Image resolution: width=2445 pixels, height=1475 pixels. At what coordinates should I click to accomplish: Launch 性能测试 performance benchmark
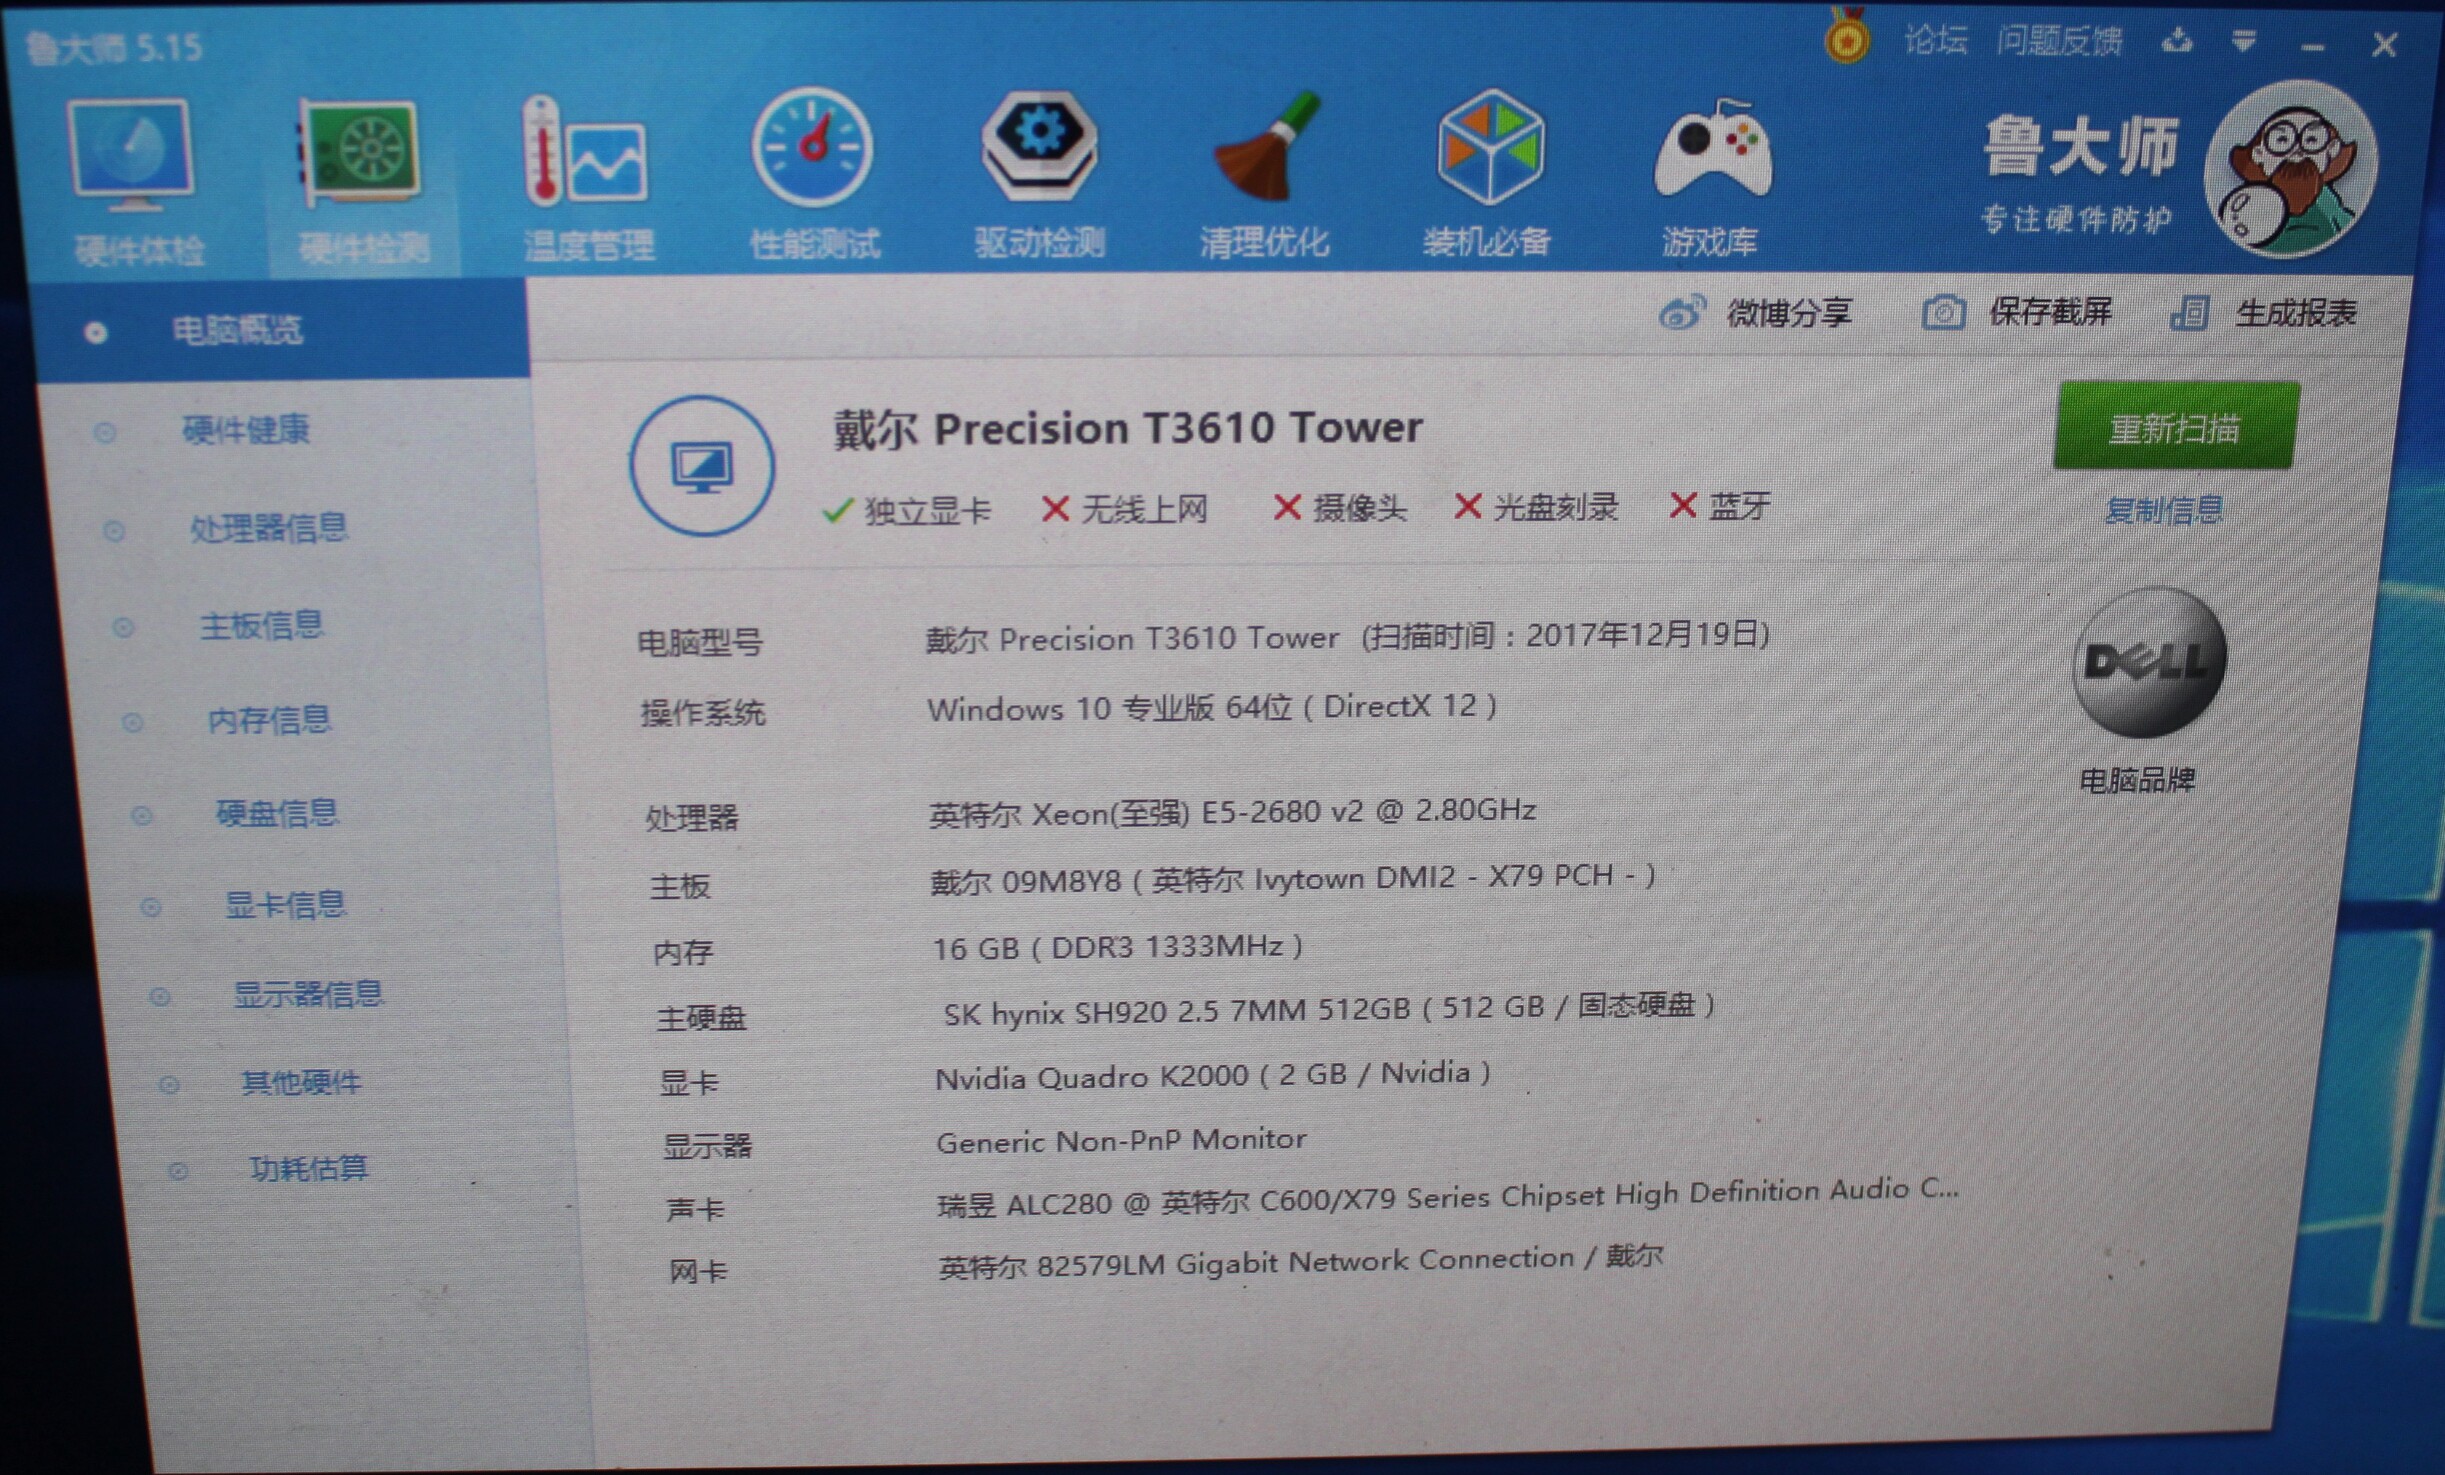(814, 176)
